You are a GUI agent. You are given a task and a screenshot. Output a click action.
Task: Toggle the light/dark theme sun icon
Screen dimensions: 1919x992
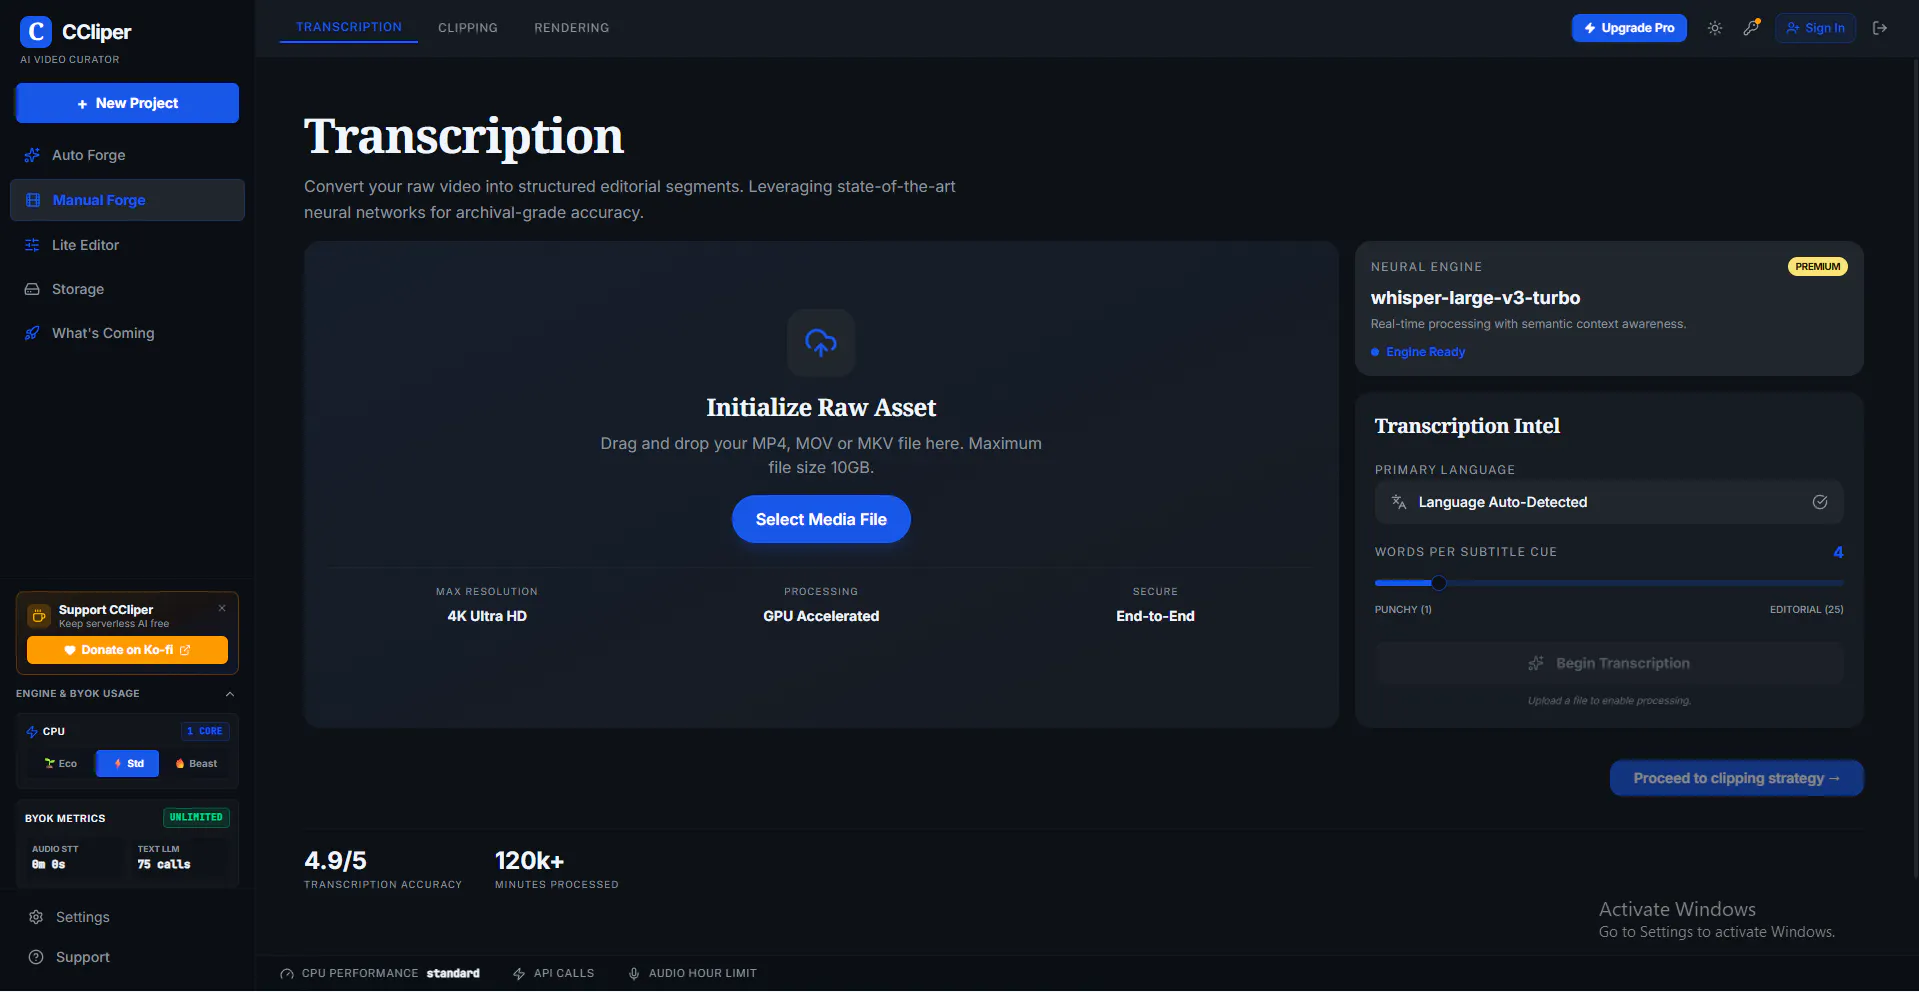click(1715, 28)
